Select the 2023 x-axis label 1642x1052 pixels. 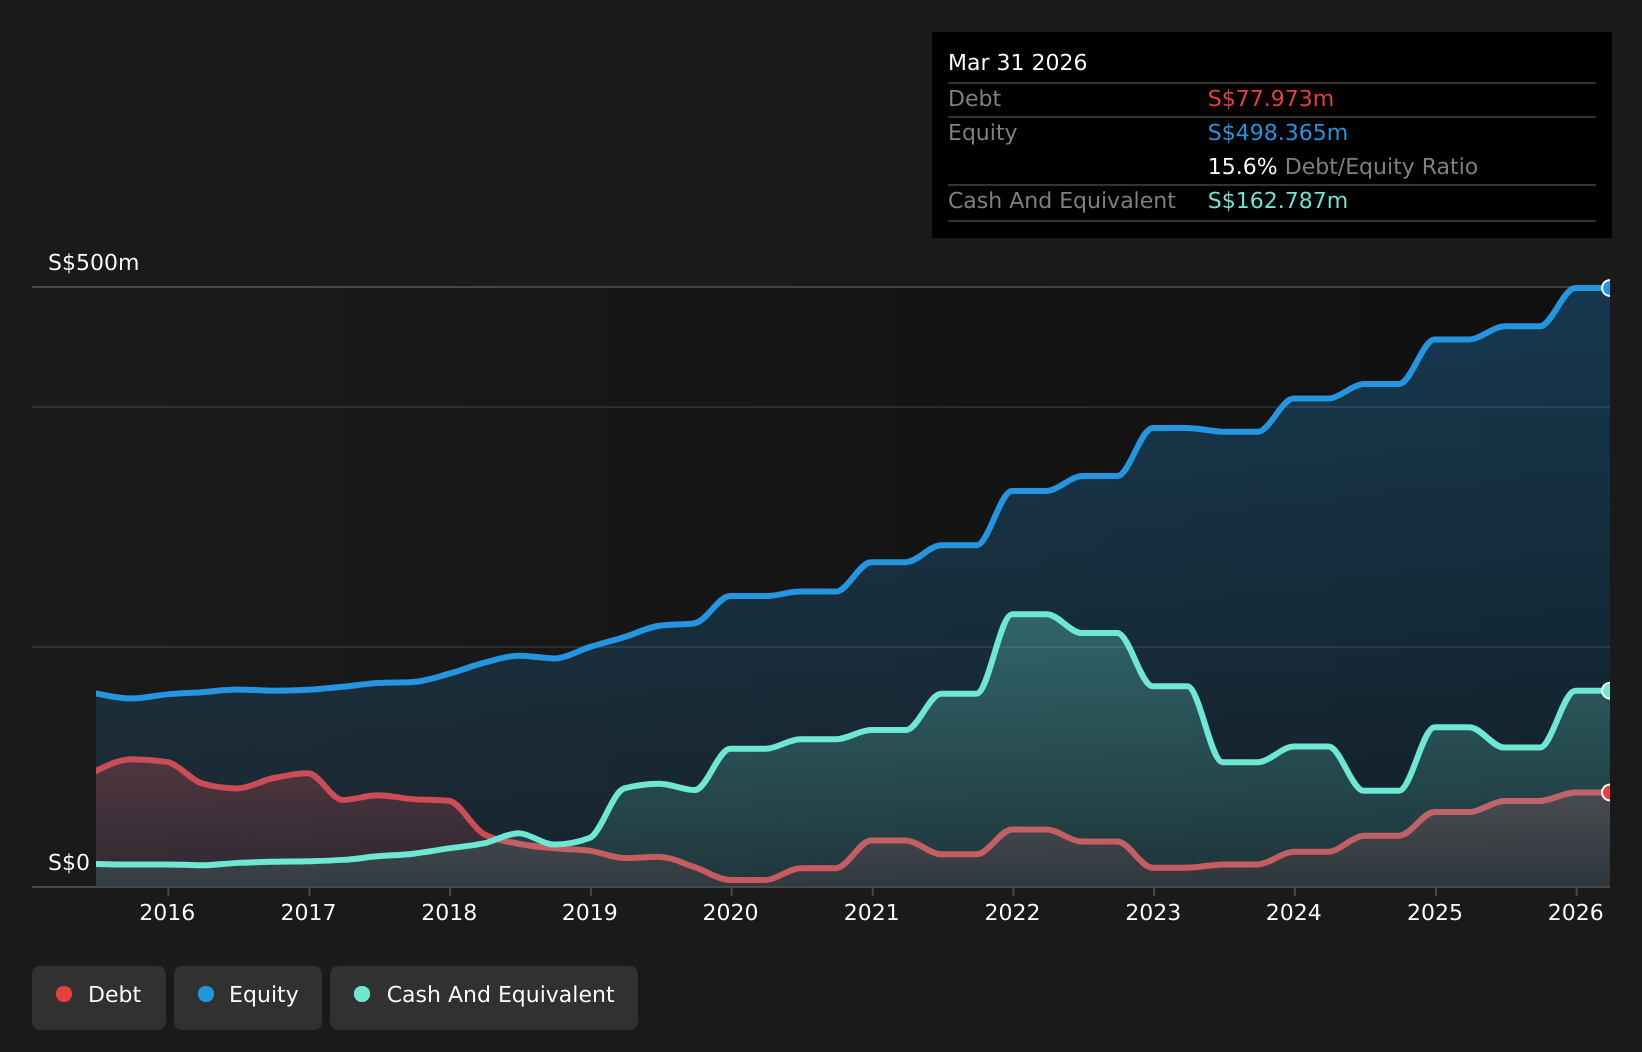(x=1153, y=912)
